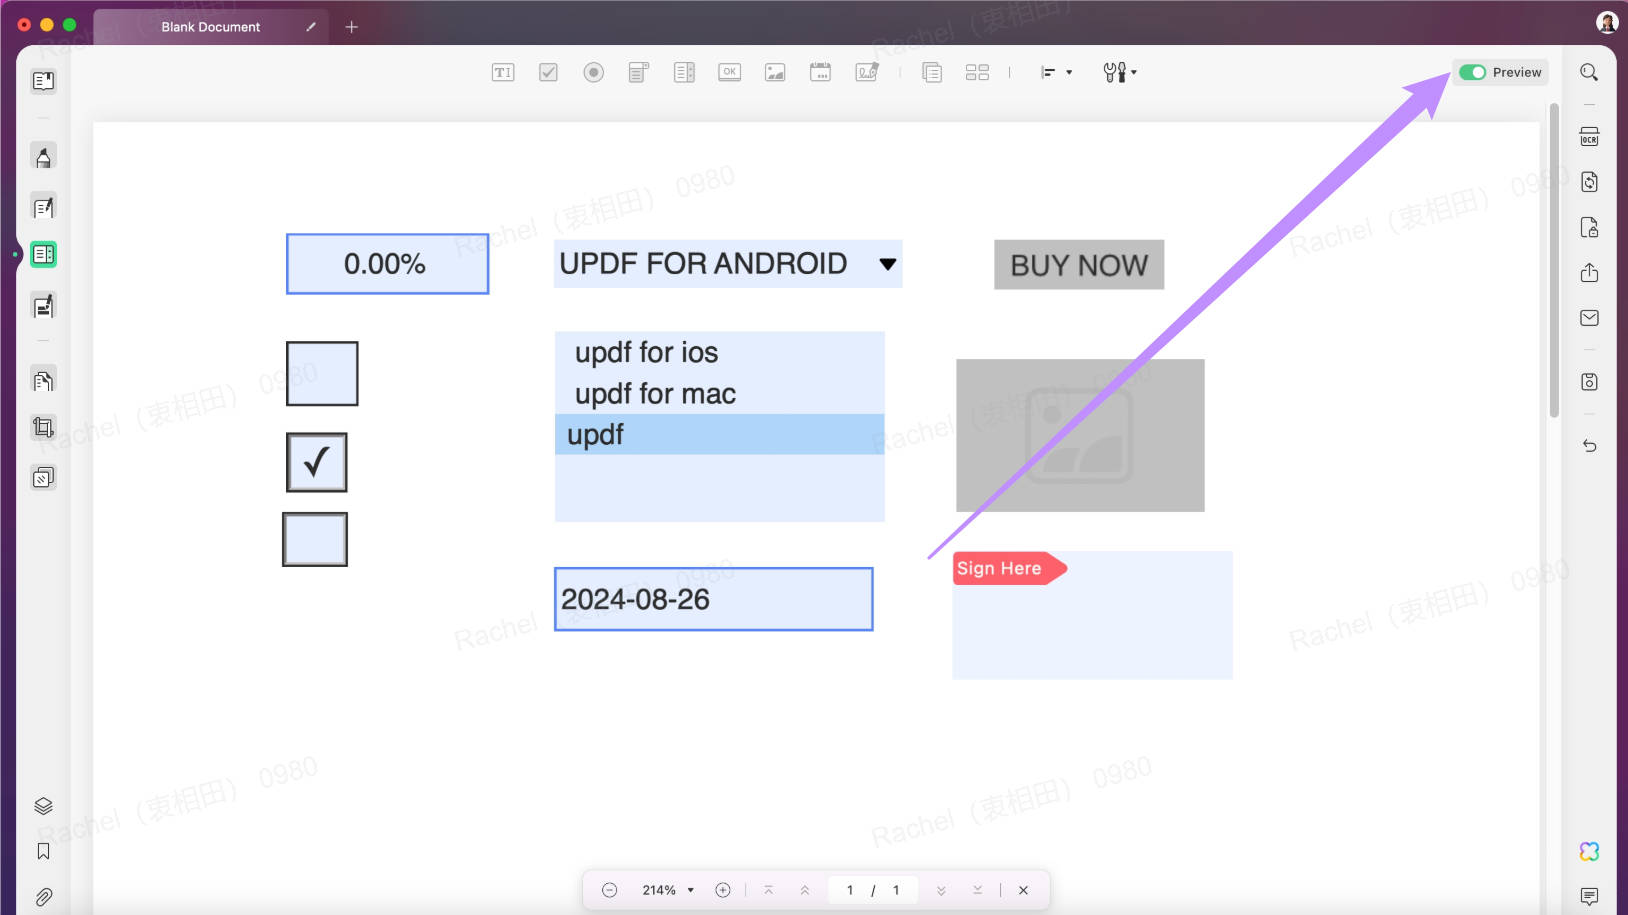Viewport: 1628px width, 915px height.
Task: Open the Reader mode icon in left sidebar
Action: [43, 81]
